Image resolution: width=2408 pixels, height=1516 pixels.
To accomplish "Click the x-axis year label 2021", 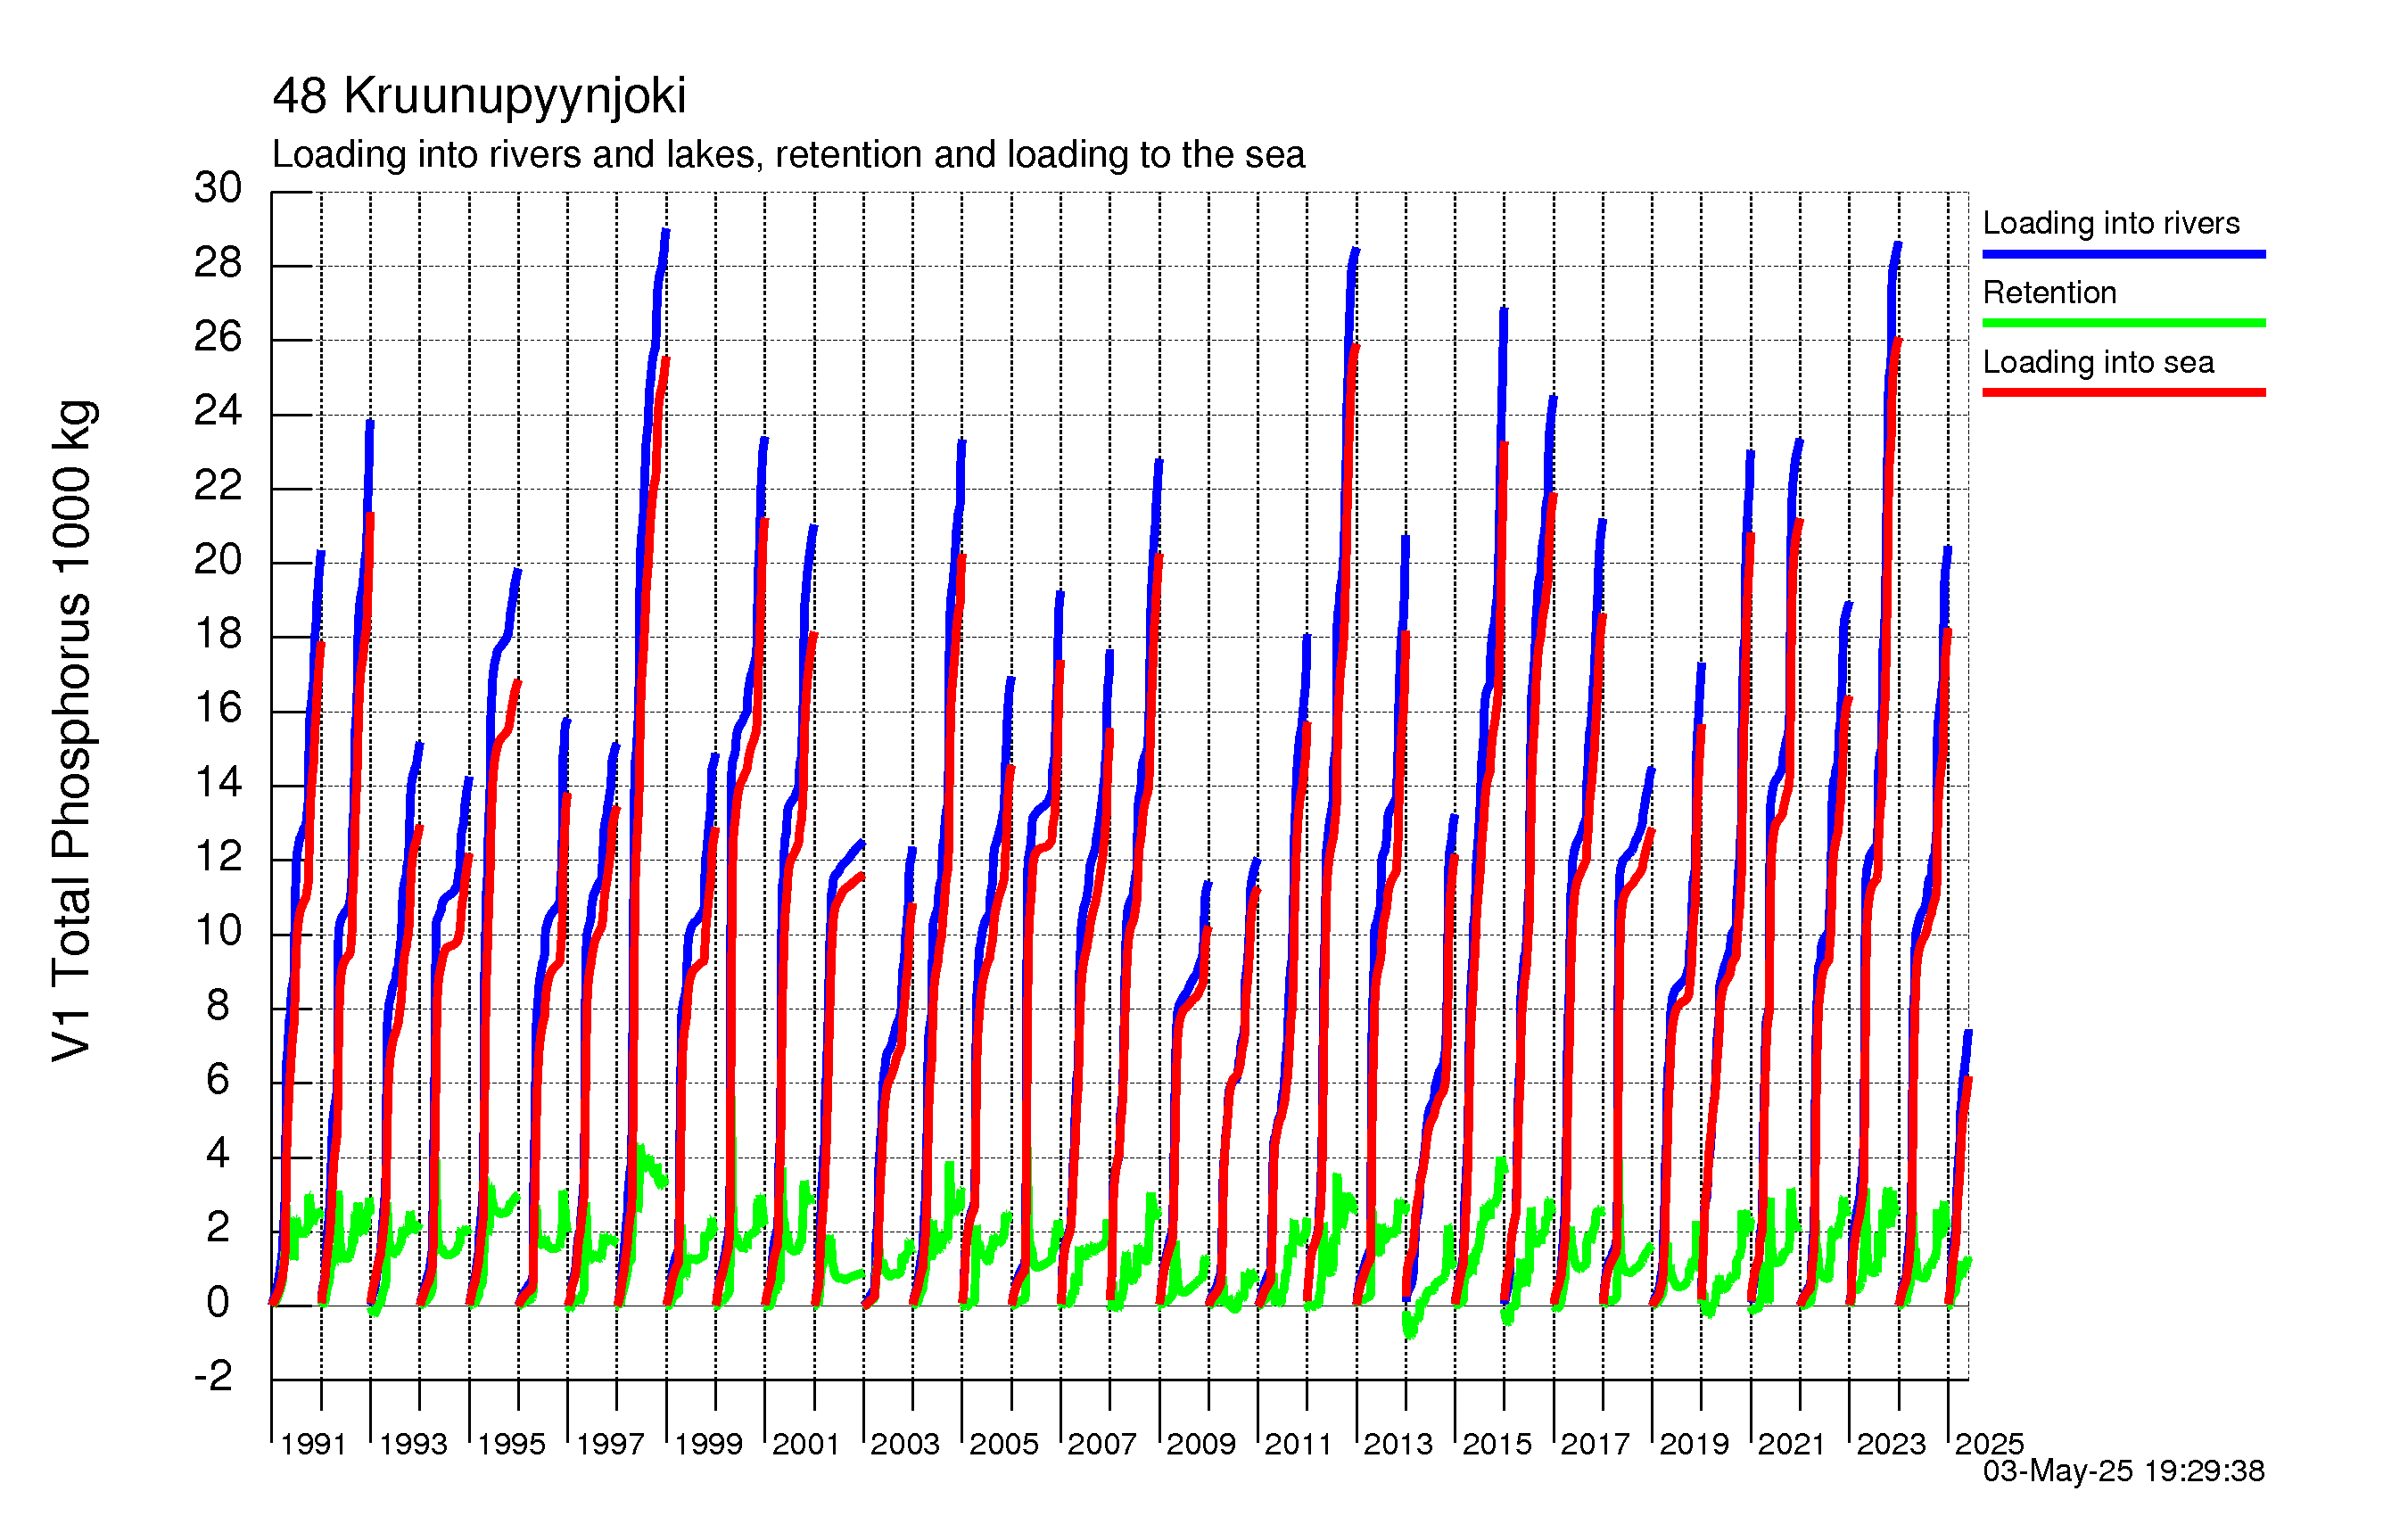I will [1792, 1444].
